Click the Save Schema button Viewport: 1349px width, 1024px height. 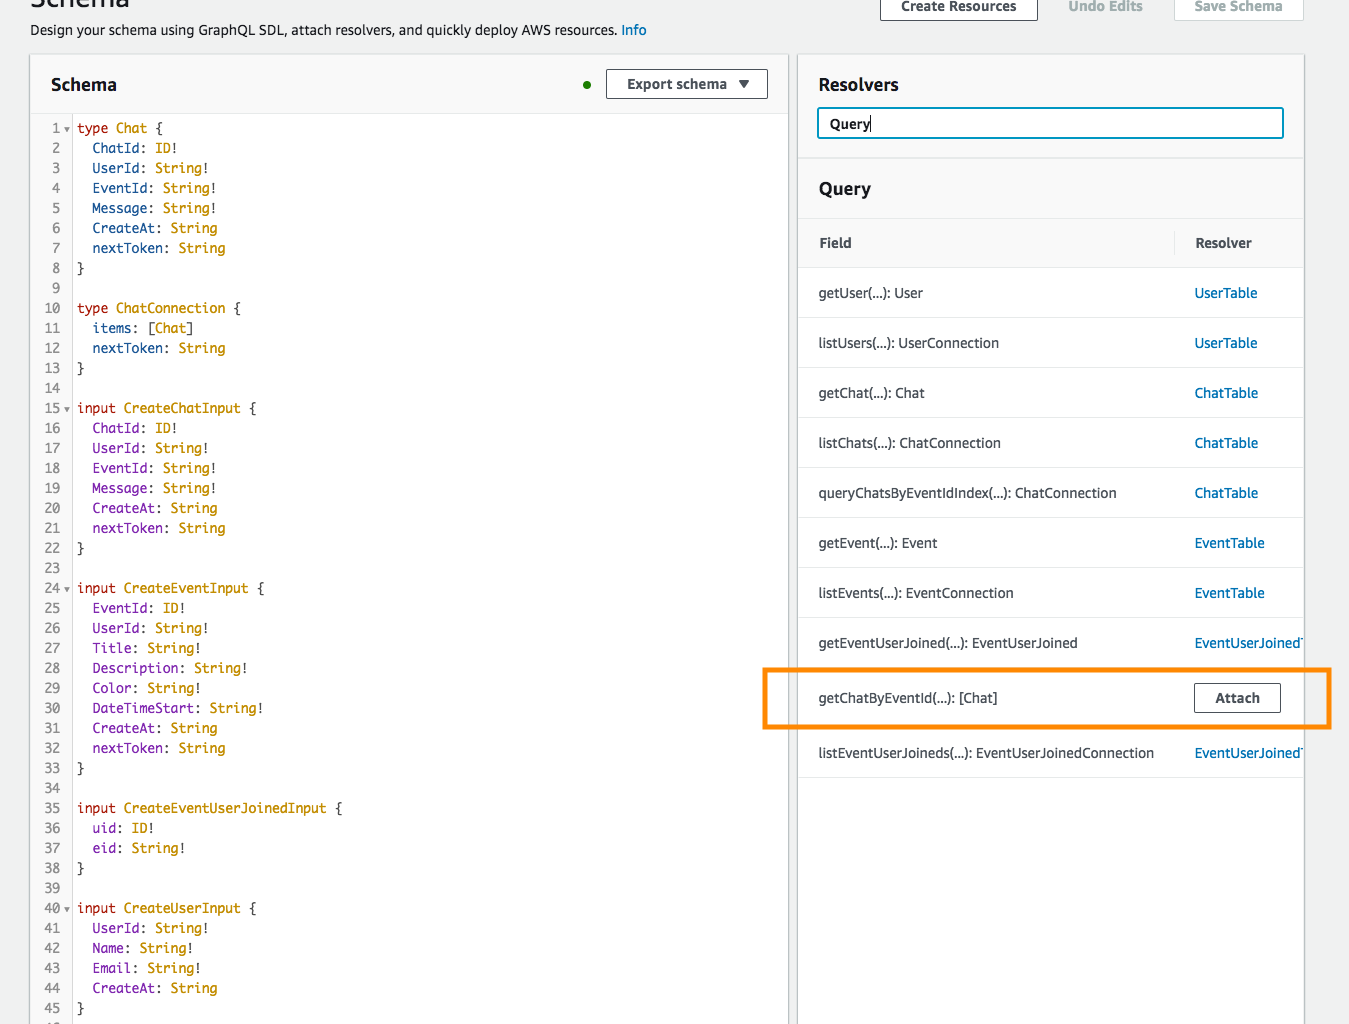coord(1238,8)
